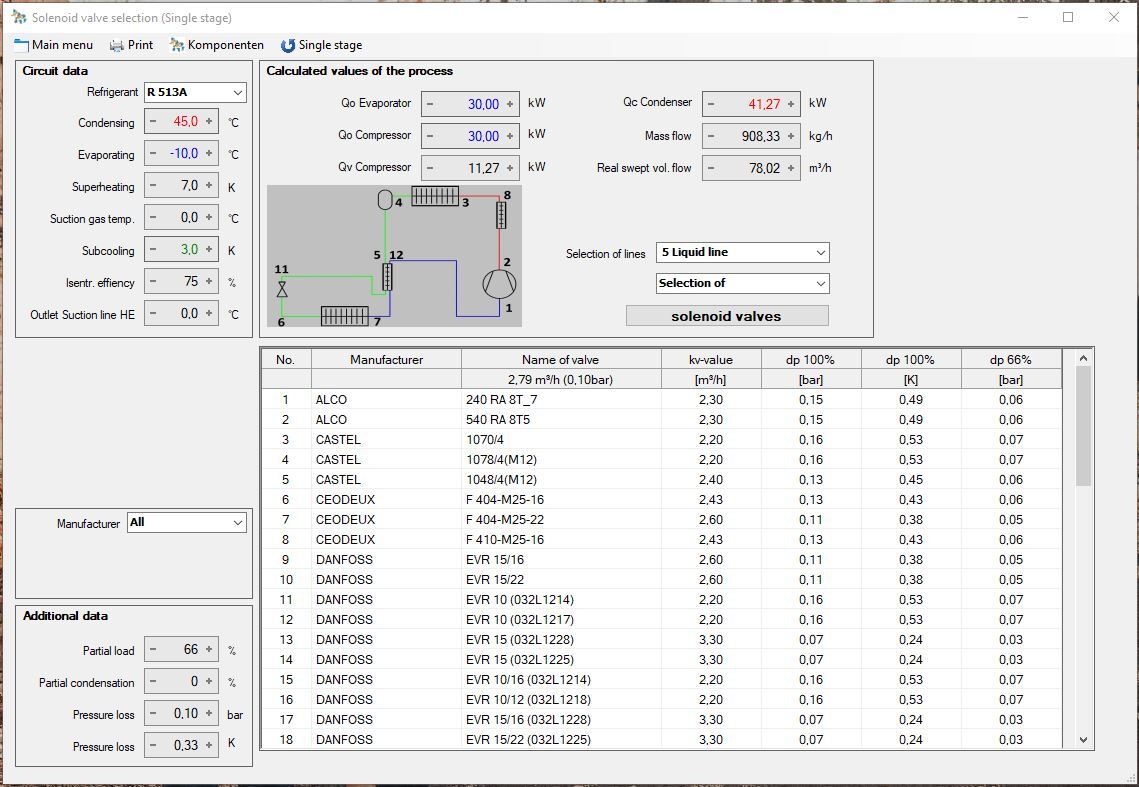Decrease Evaporating temperature with minus

pyautogui.click(x=153, y=153)
